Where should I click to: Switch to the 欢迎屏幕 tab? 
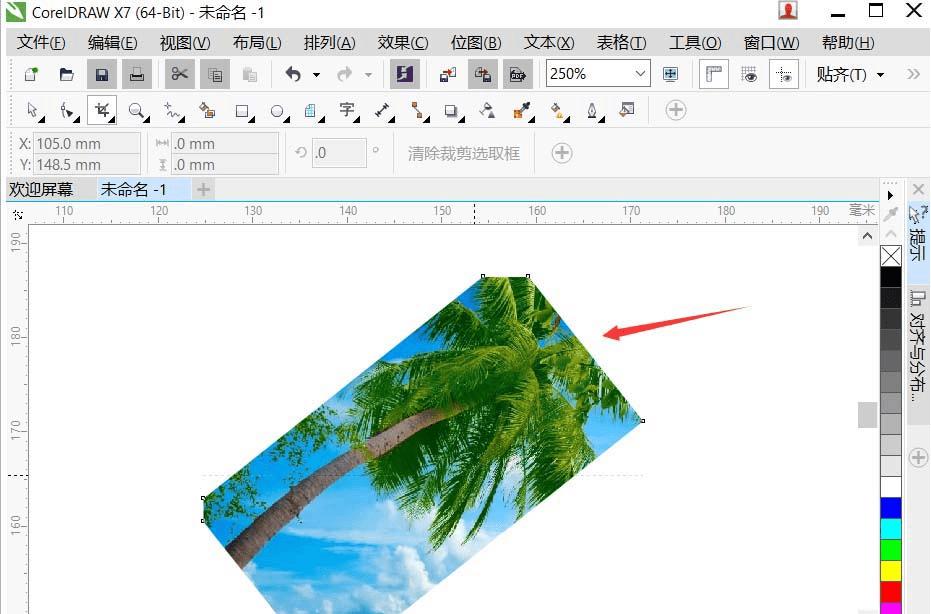coord(41,189)
